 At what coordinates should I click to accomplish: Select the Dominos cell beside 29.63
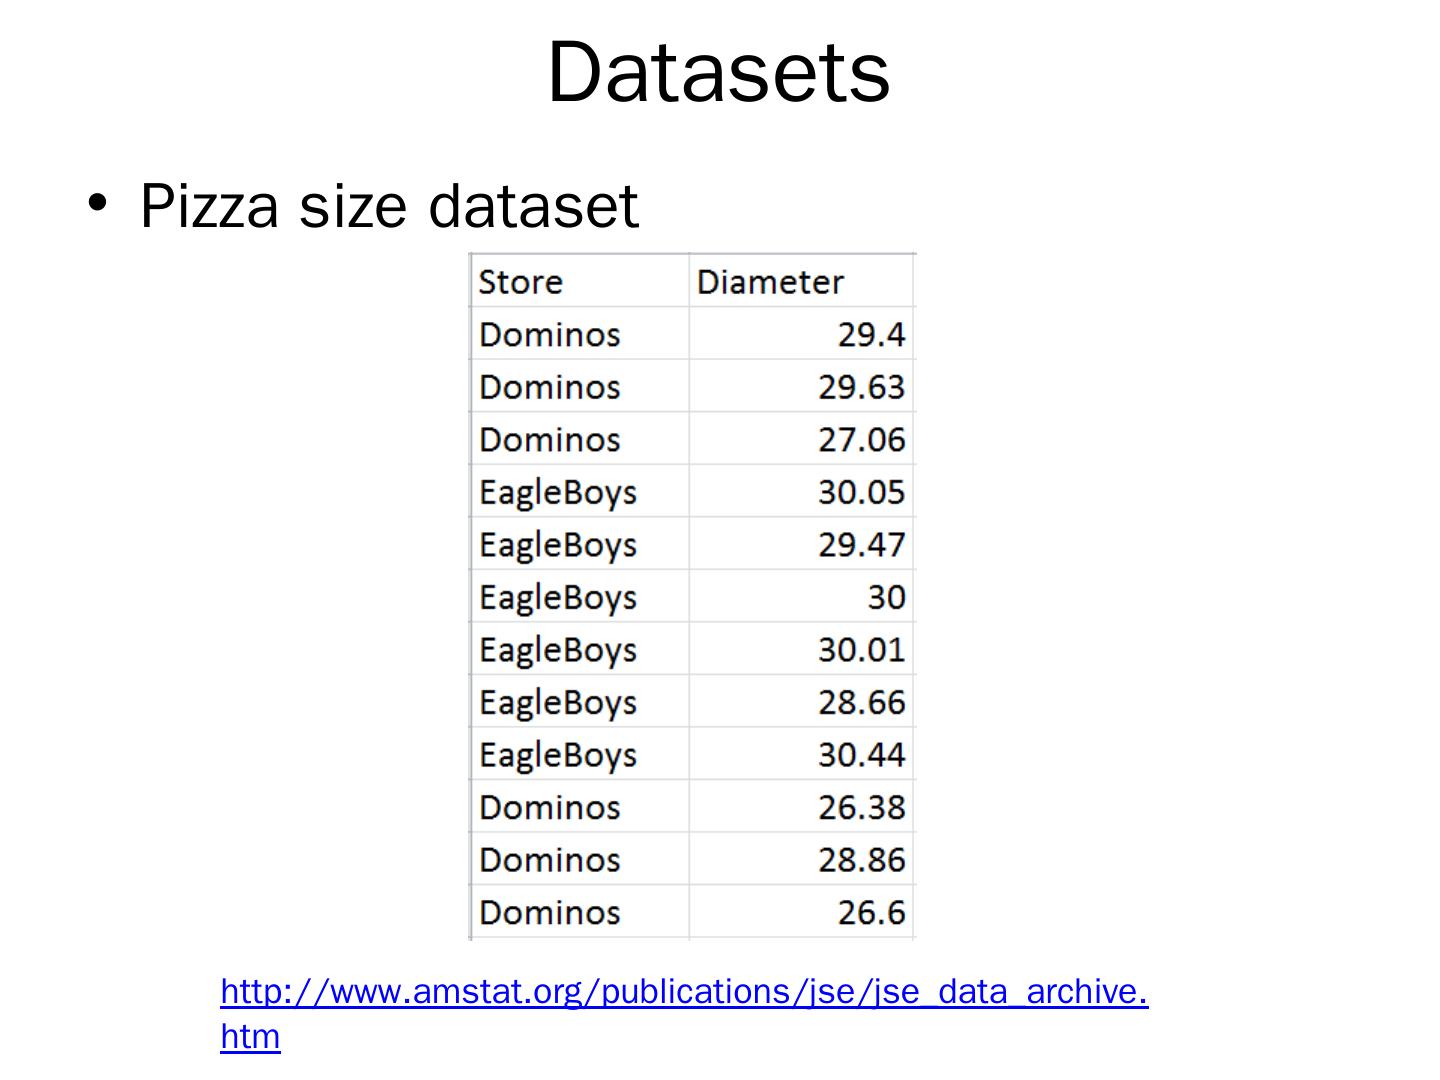pos(550,387)
